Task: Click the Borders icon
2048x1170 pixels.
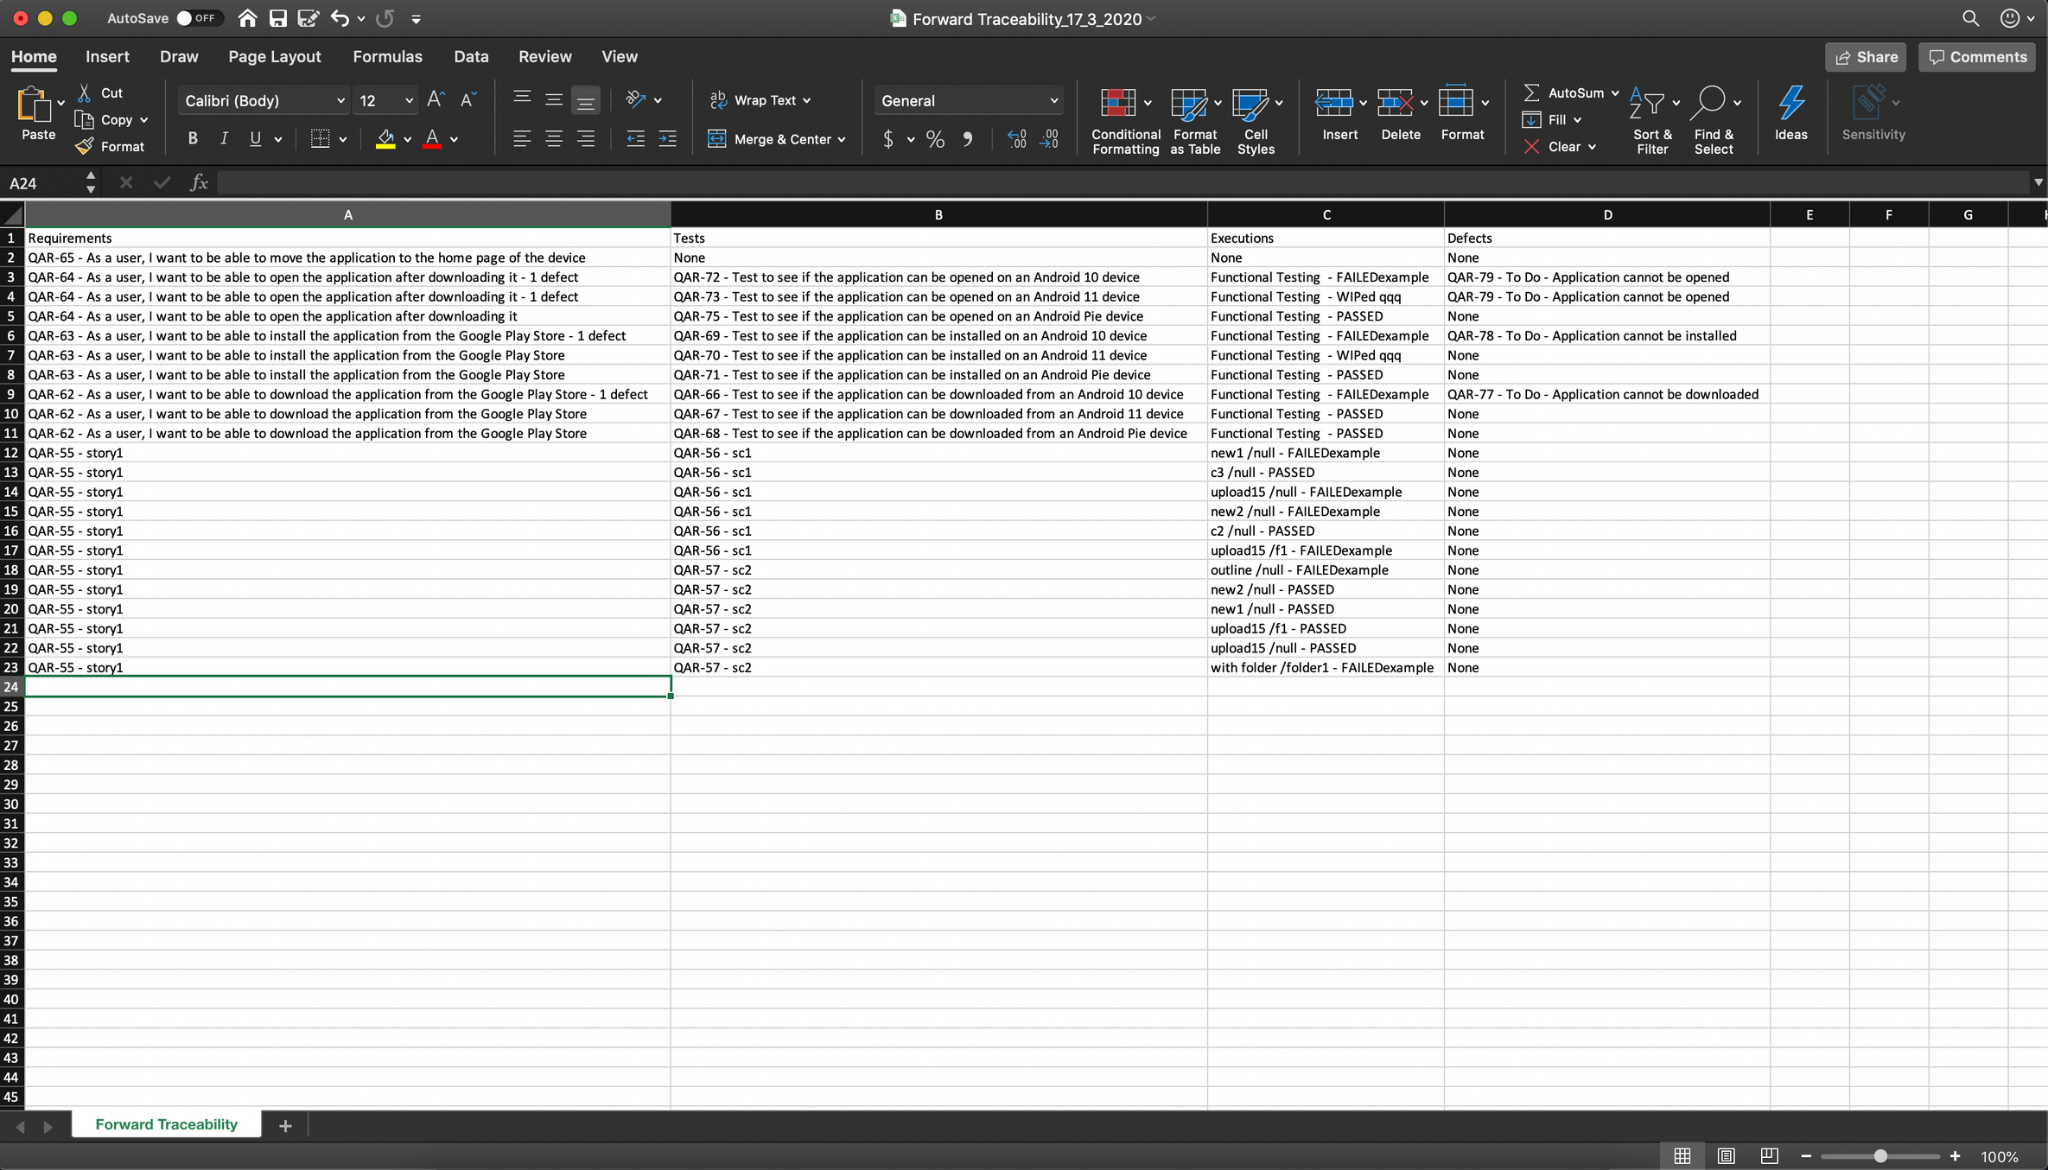Action: point(320,139)
